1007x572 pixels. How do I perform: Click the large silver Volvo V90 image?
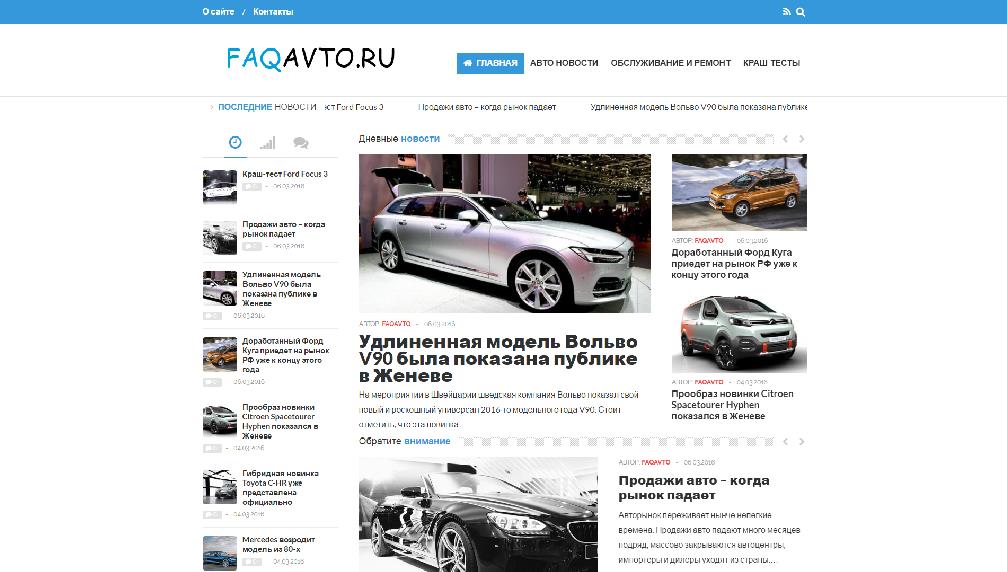505,233
